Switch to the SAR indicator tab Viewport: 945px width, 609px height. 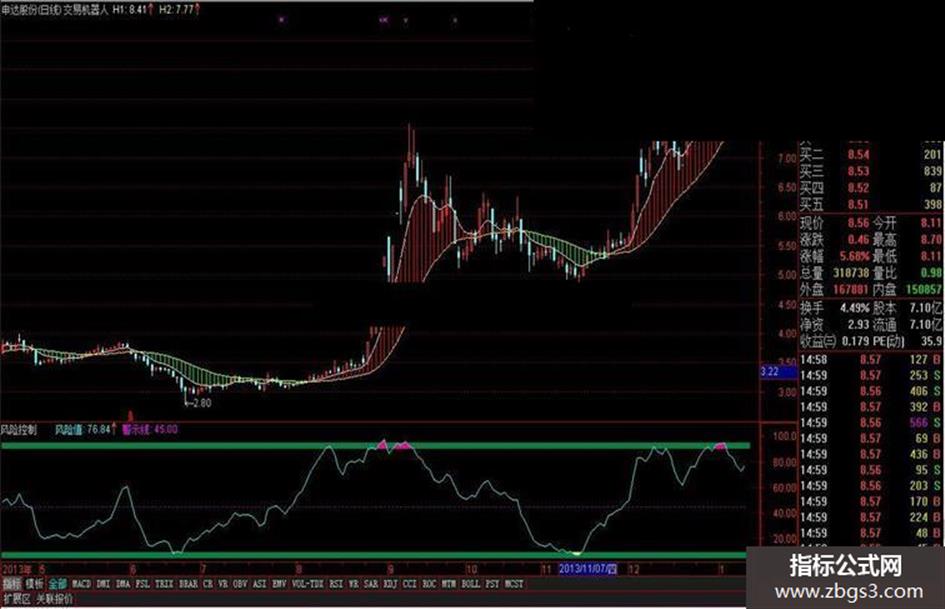coord(371,584)
